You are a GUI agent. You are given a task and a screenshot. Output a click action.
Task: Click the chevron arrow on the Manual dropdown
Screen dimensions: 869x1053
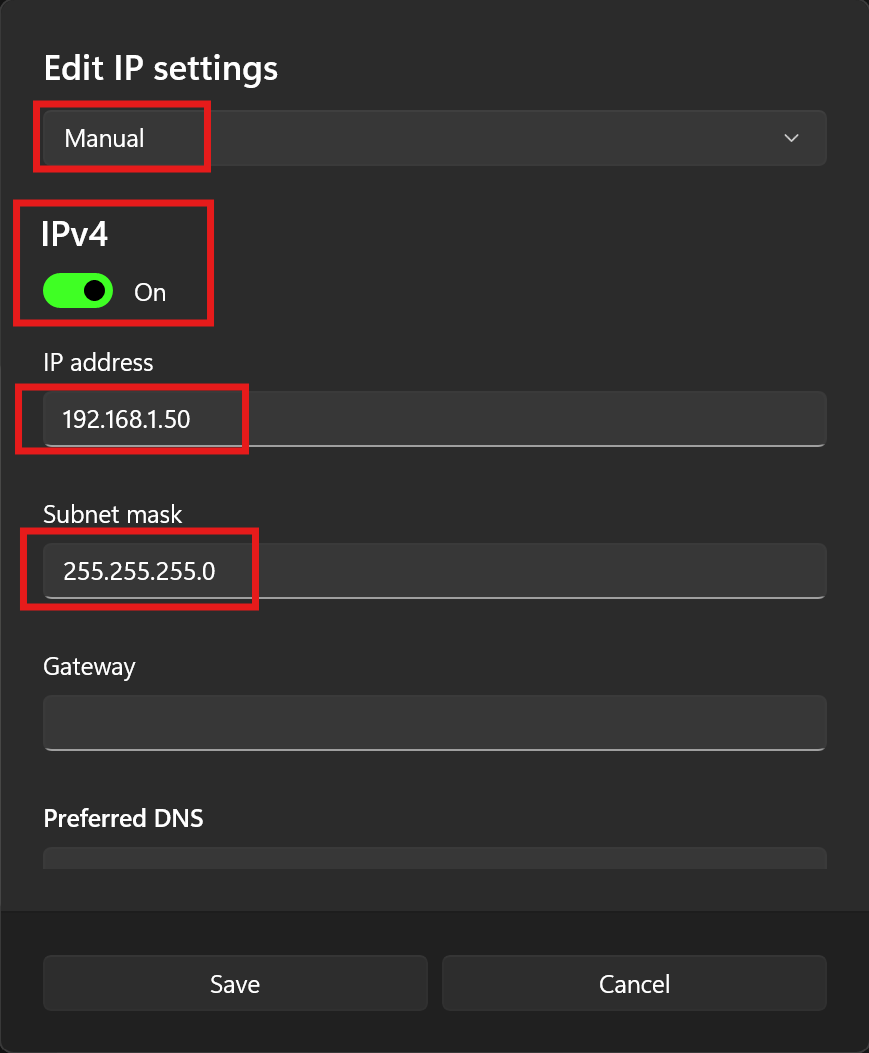pyautogui.click(x=792, y=138)
